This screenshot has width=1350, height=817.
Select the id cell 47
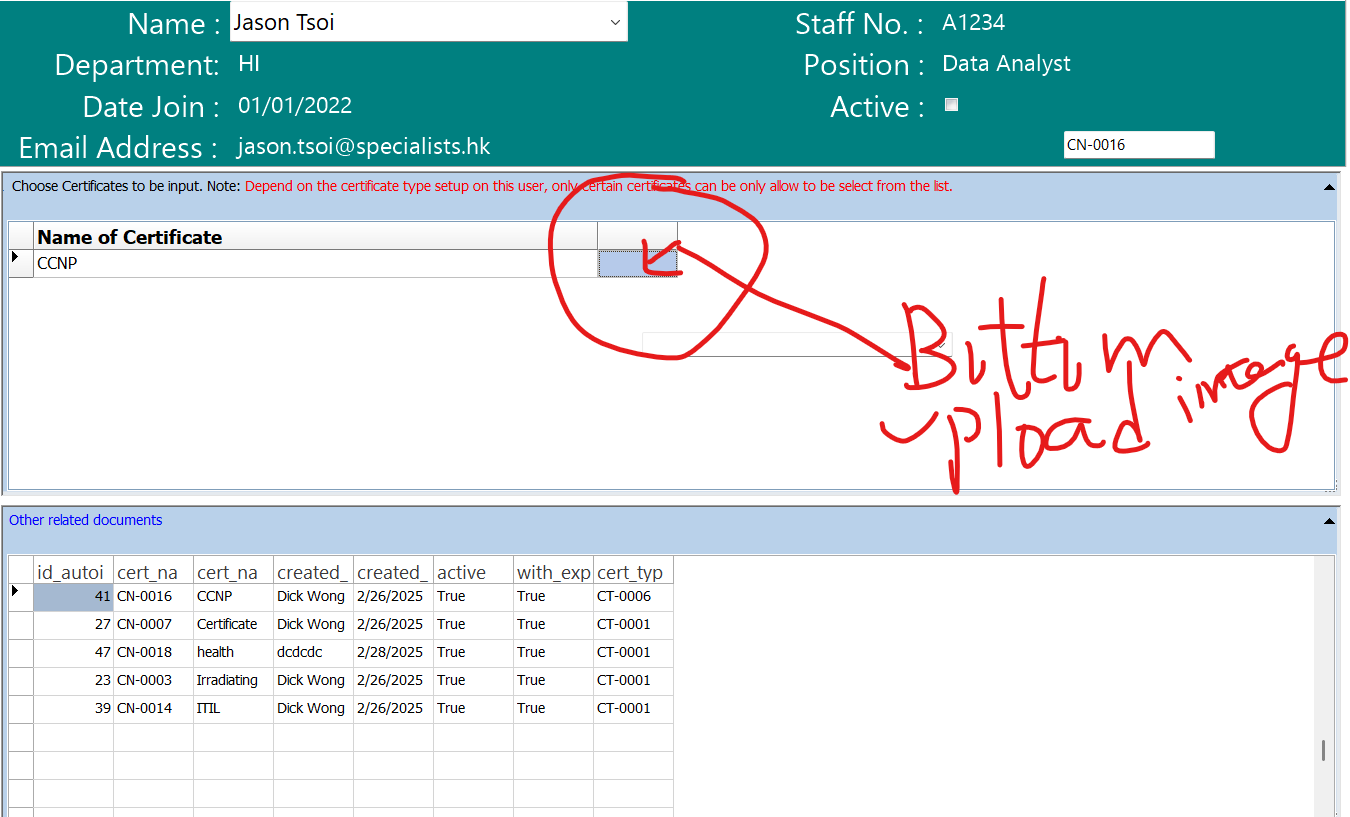73,653
